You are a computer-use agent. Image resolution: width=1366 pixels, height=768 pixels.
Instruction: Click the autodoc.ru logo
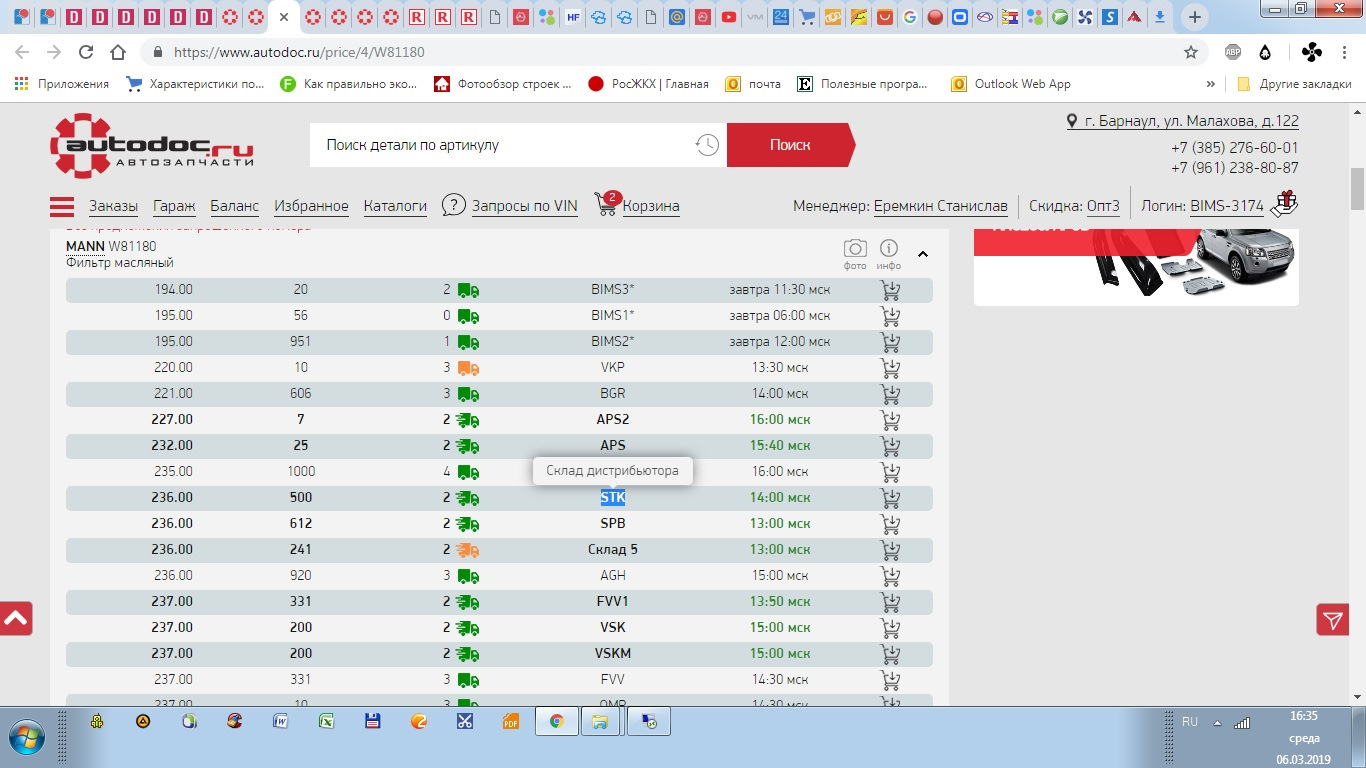(x=152, y=146)
